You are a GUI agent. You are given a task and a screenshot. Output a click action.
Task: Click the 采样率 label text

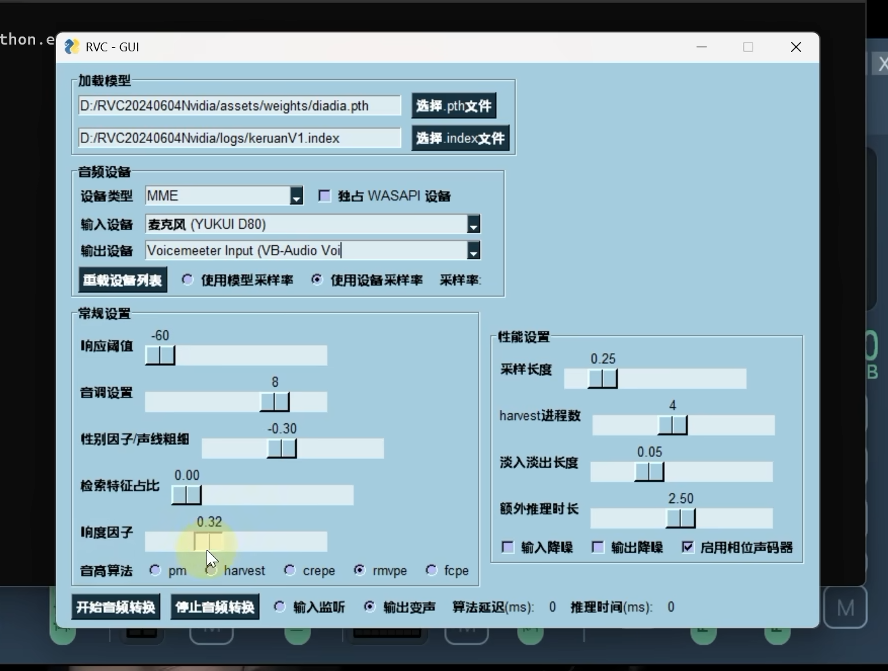point(460,280)
